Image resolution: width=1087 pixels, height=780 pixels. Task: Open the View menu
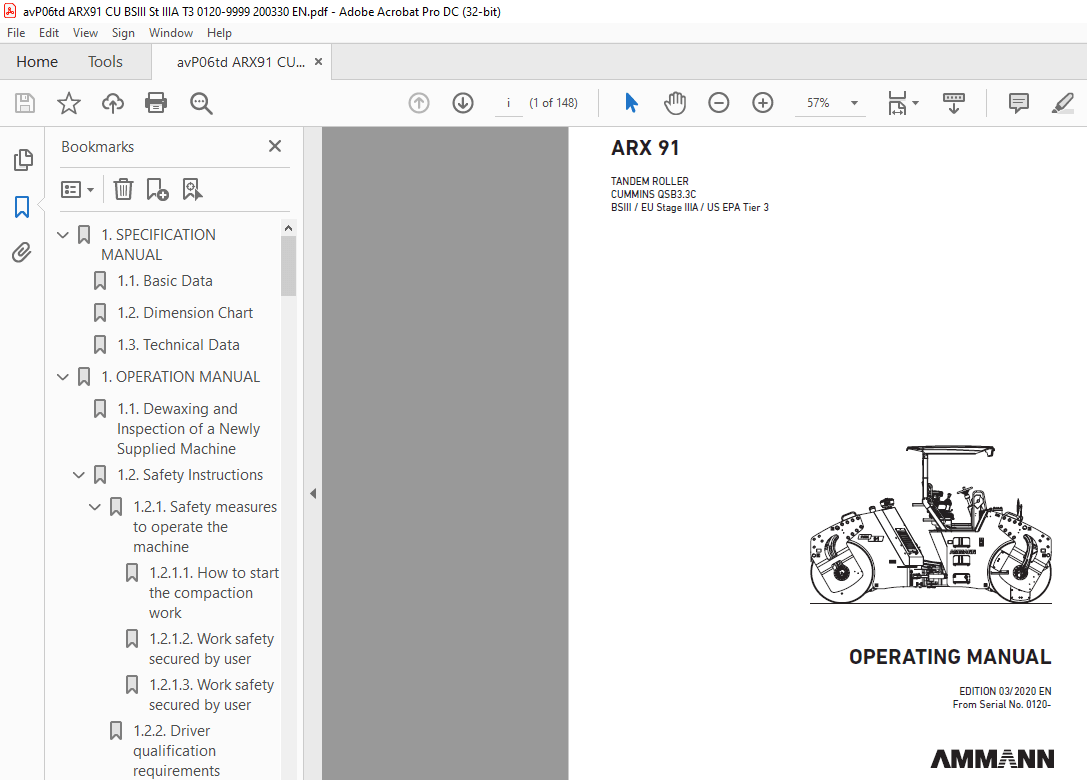point(85,32)
